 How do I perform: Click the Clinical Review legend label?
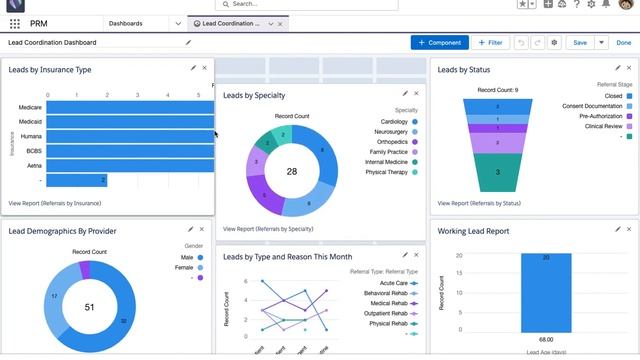pos(603,127)
